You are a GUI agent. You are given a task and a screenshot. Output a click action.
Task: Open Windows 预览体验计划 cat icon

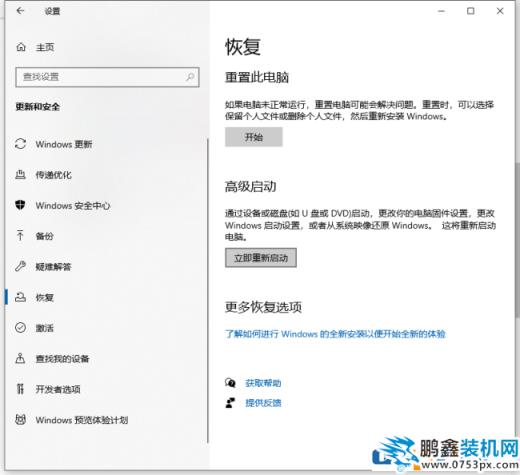(20, 419)
